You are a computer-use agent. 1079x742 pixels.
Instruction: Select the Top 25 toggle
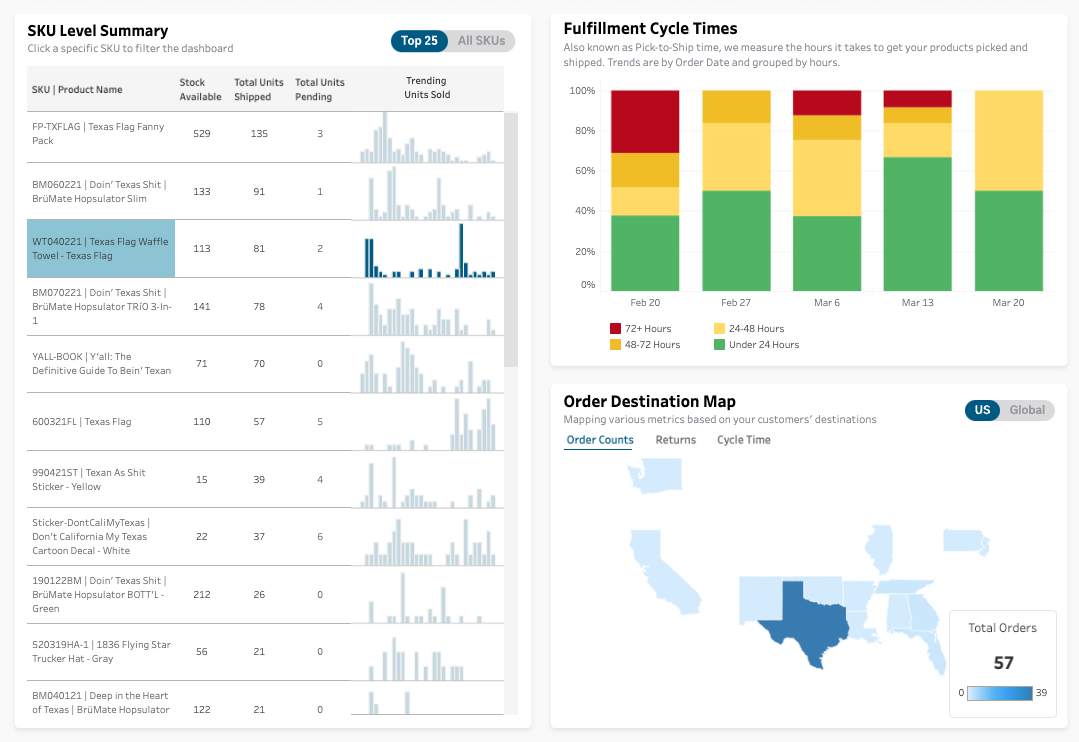(419, 41)
